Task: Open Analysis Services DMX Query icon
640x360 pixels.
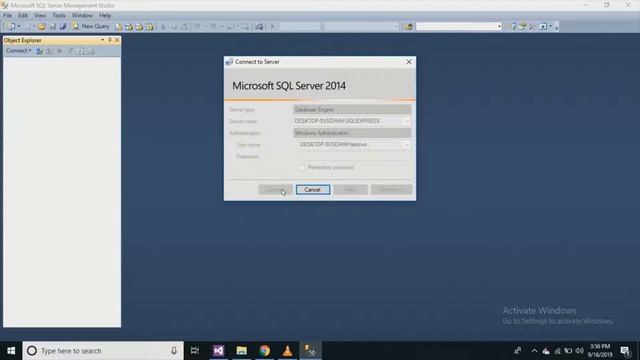Action: [x=140, y=27]
